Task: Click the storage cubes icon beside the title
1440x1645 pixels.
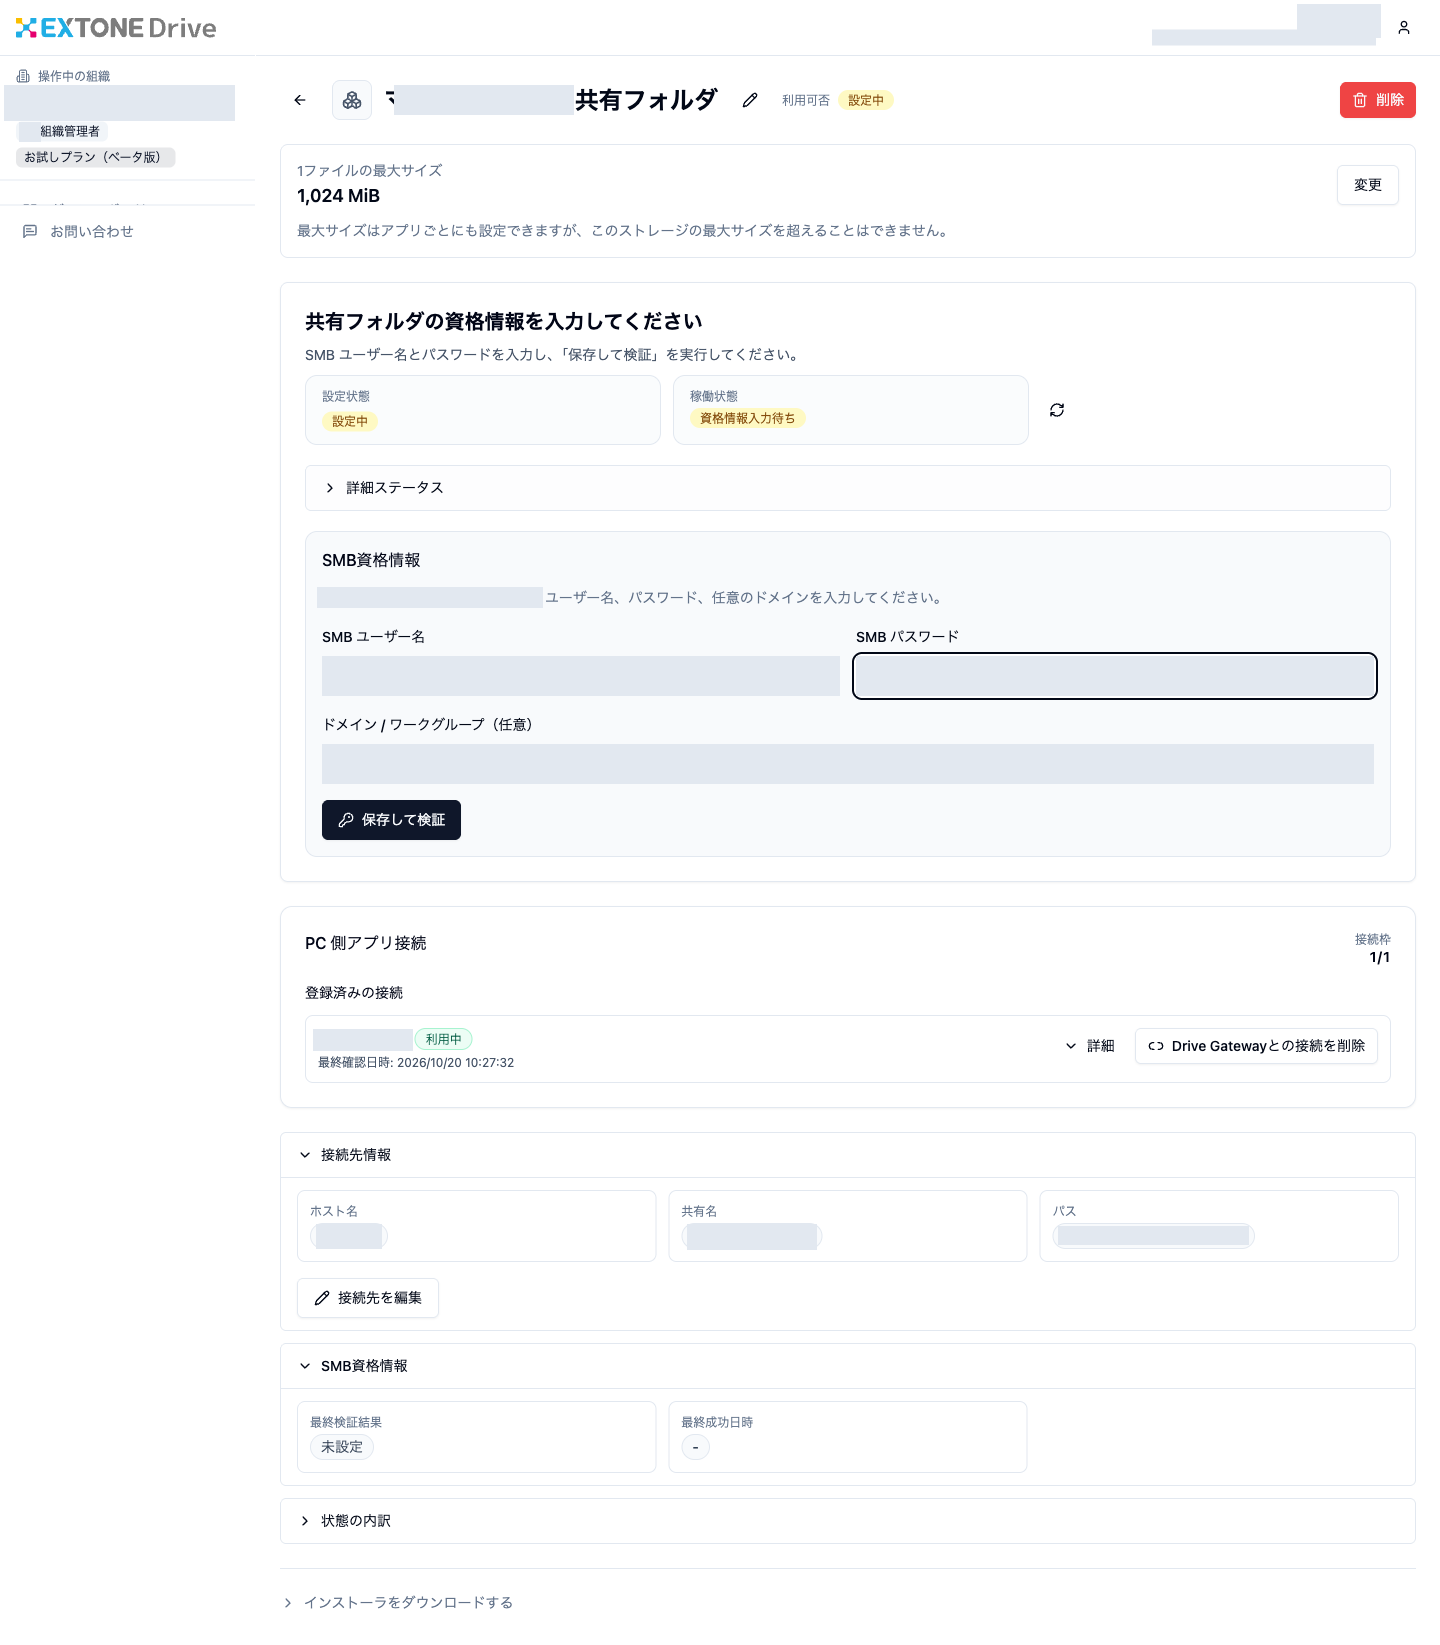Action: click(352, 100)
